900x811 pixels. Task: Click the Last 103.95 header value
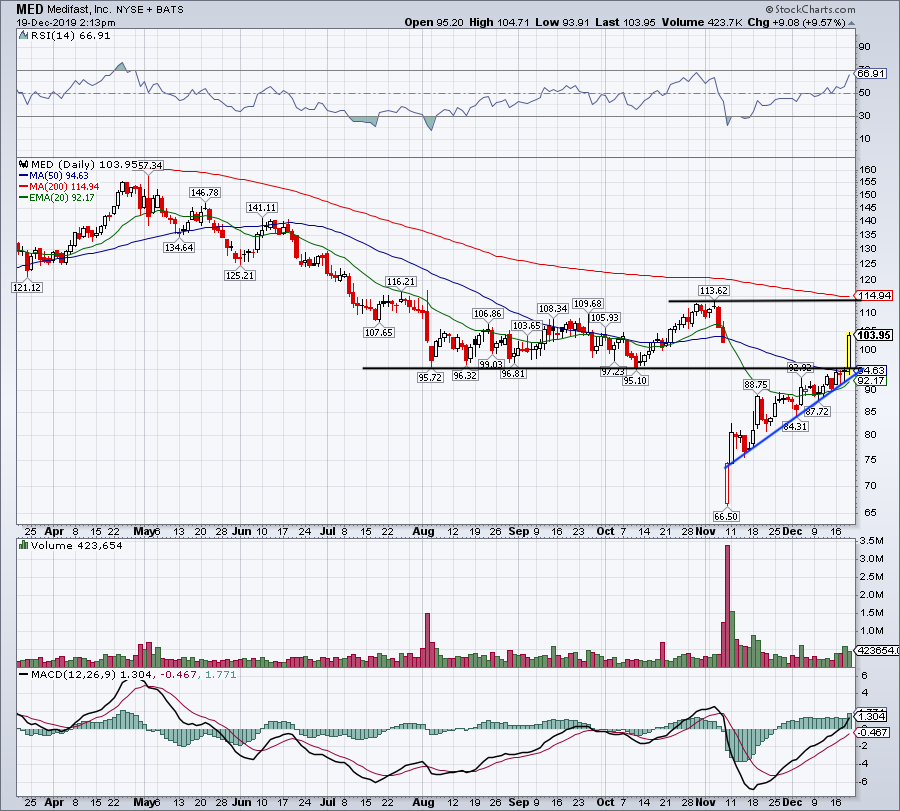(626, 22)
